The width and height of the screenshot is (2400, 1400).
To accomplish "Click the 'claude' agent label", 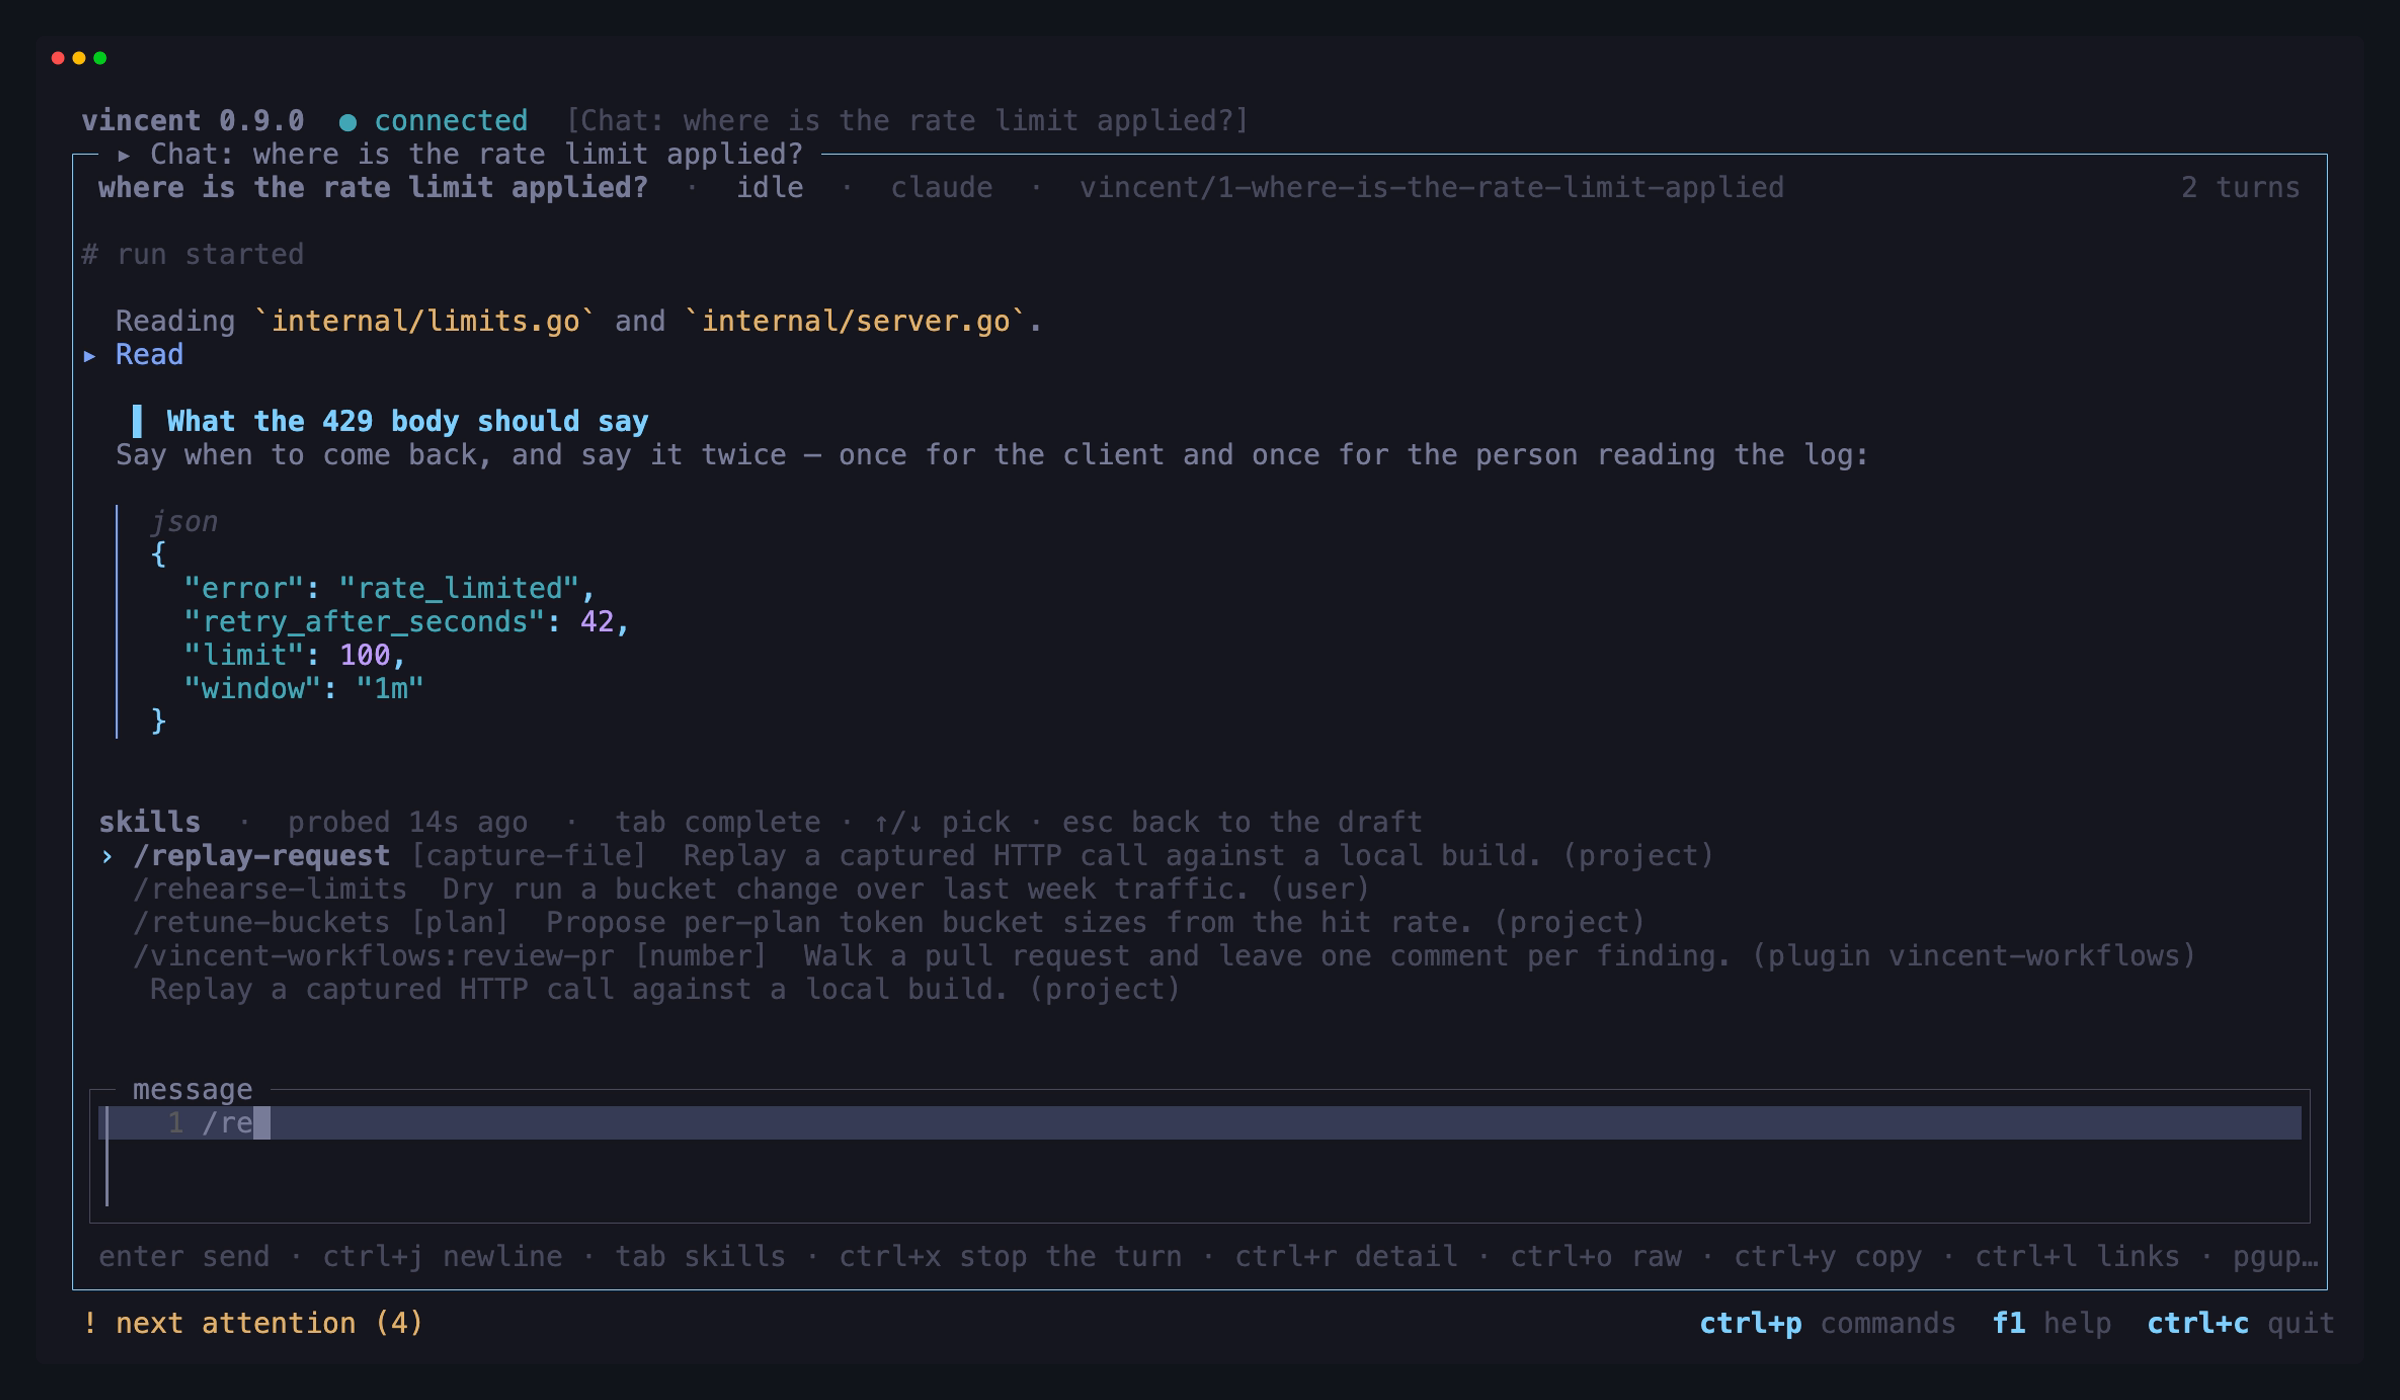I will (942, 188).
